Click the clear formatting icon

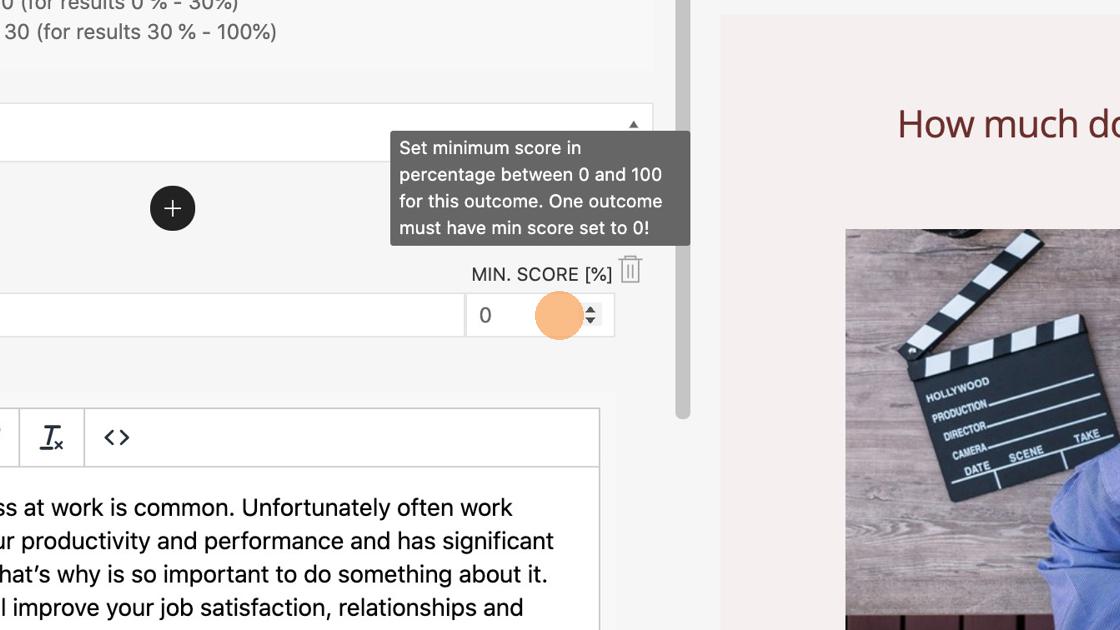pos(52,437)
